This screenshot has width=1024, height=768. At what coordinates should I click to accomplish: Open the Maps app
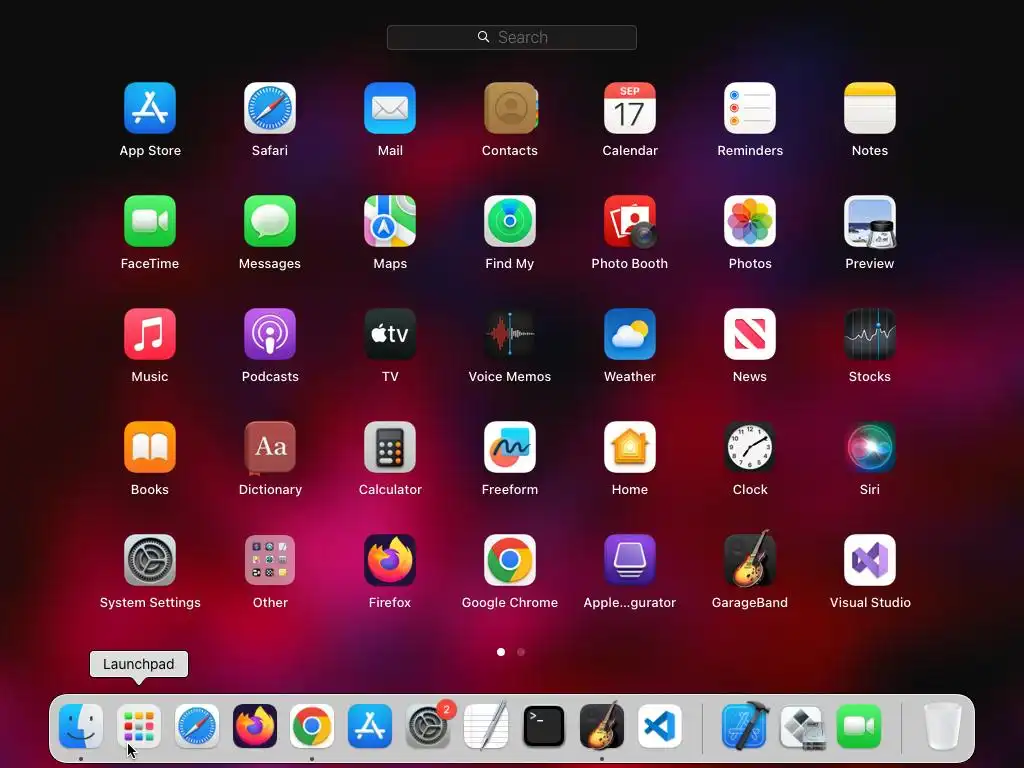pos(390,221)
